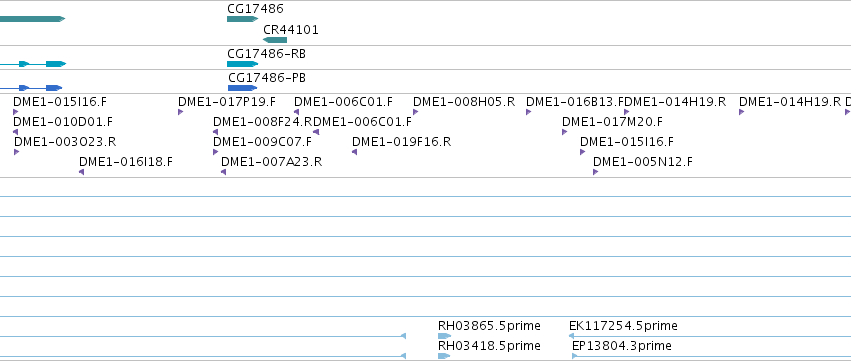Select the CG17486-RB transcript glyph
Image resolution: width=851 pixels, height=361 pixels.
[x=242, y=64]
